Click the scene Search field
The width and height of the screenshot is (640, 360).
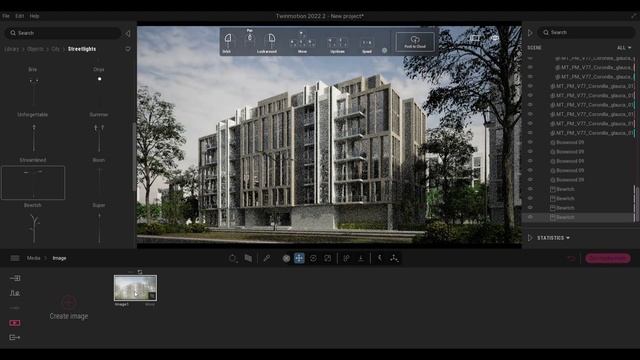click(585, 32)
